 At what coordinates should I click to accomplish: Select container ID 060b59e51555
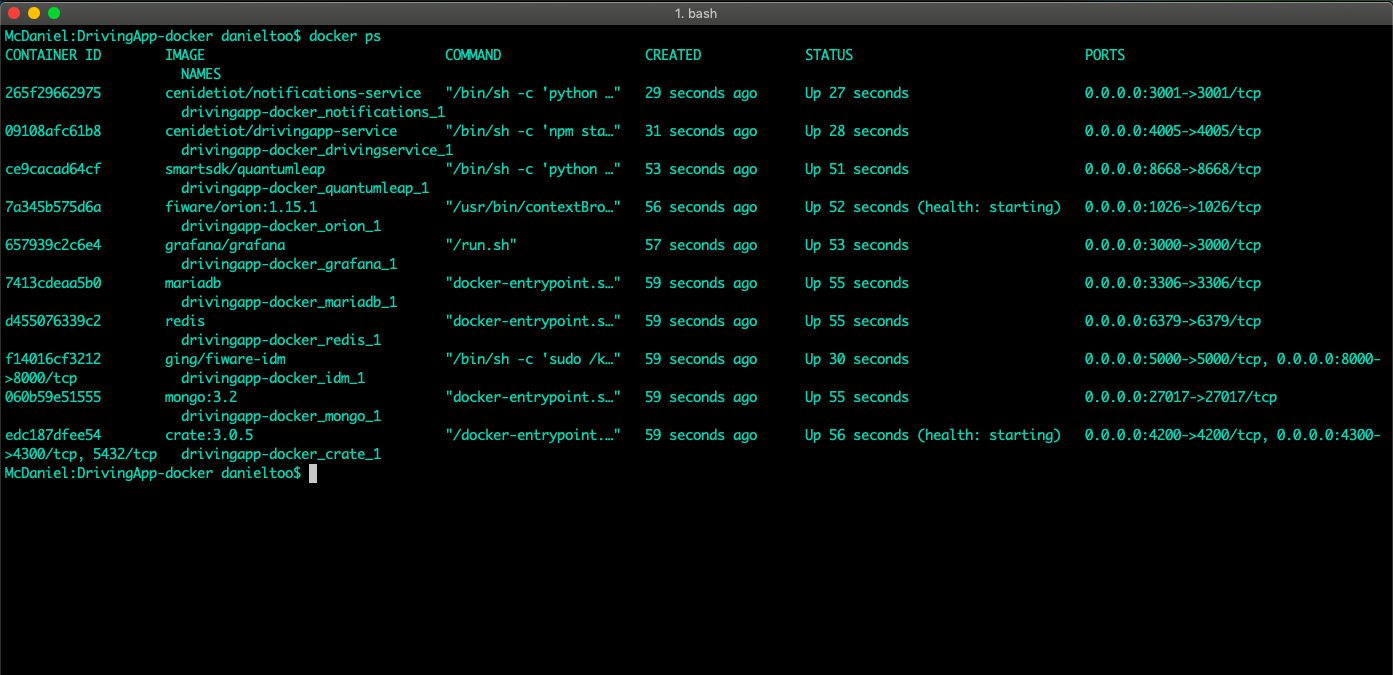[x=53, y=397]
